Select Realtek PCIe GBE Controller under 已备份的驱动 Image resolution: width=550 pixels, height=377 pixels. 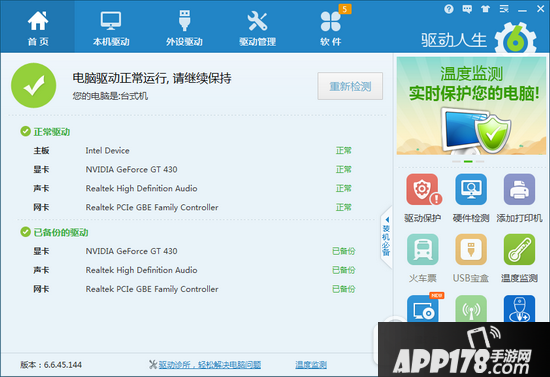click(x=194, y=289)
